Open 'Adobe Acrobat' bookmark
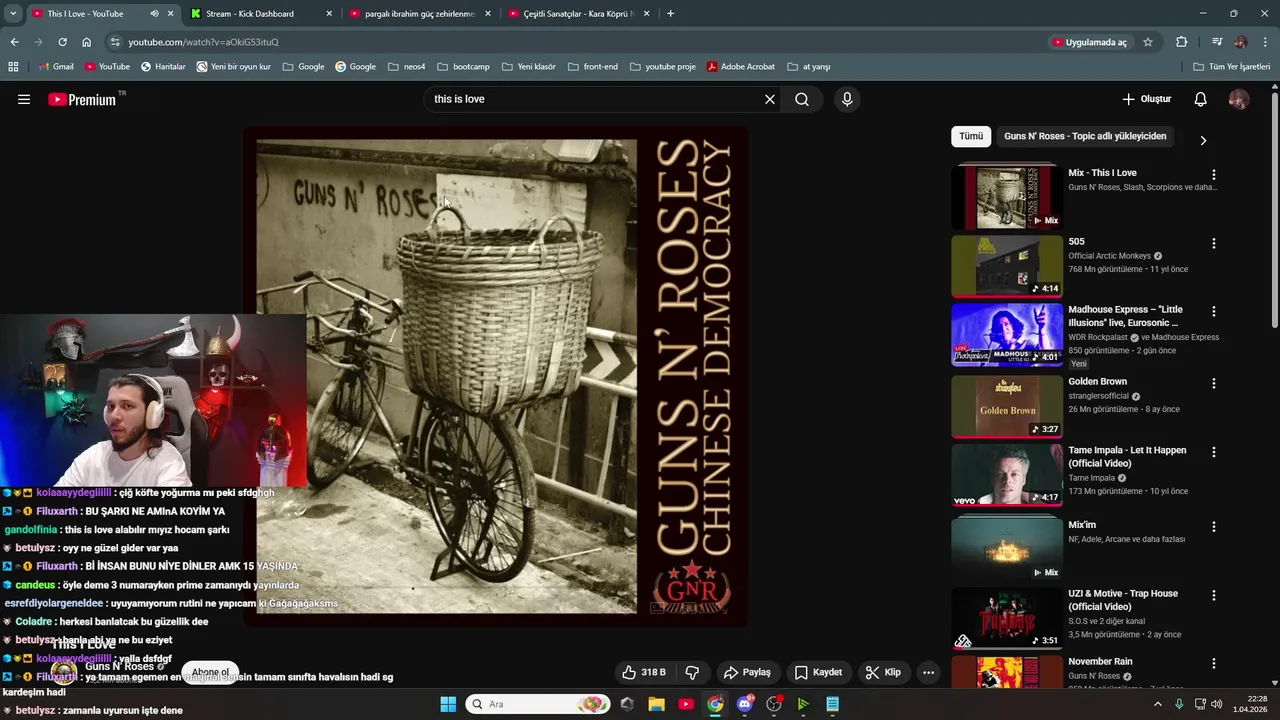 tap(741, 67)
